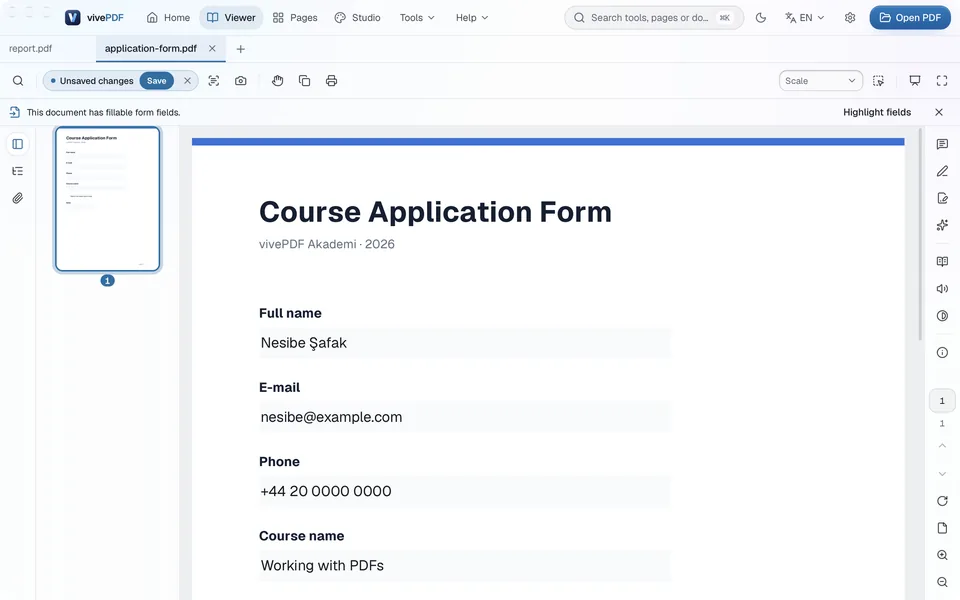Click the single page fit icon
The height and width of the screenshot is (600, 960).
(x=942, y=528)
